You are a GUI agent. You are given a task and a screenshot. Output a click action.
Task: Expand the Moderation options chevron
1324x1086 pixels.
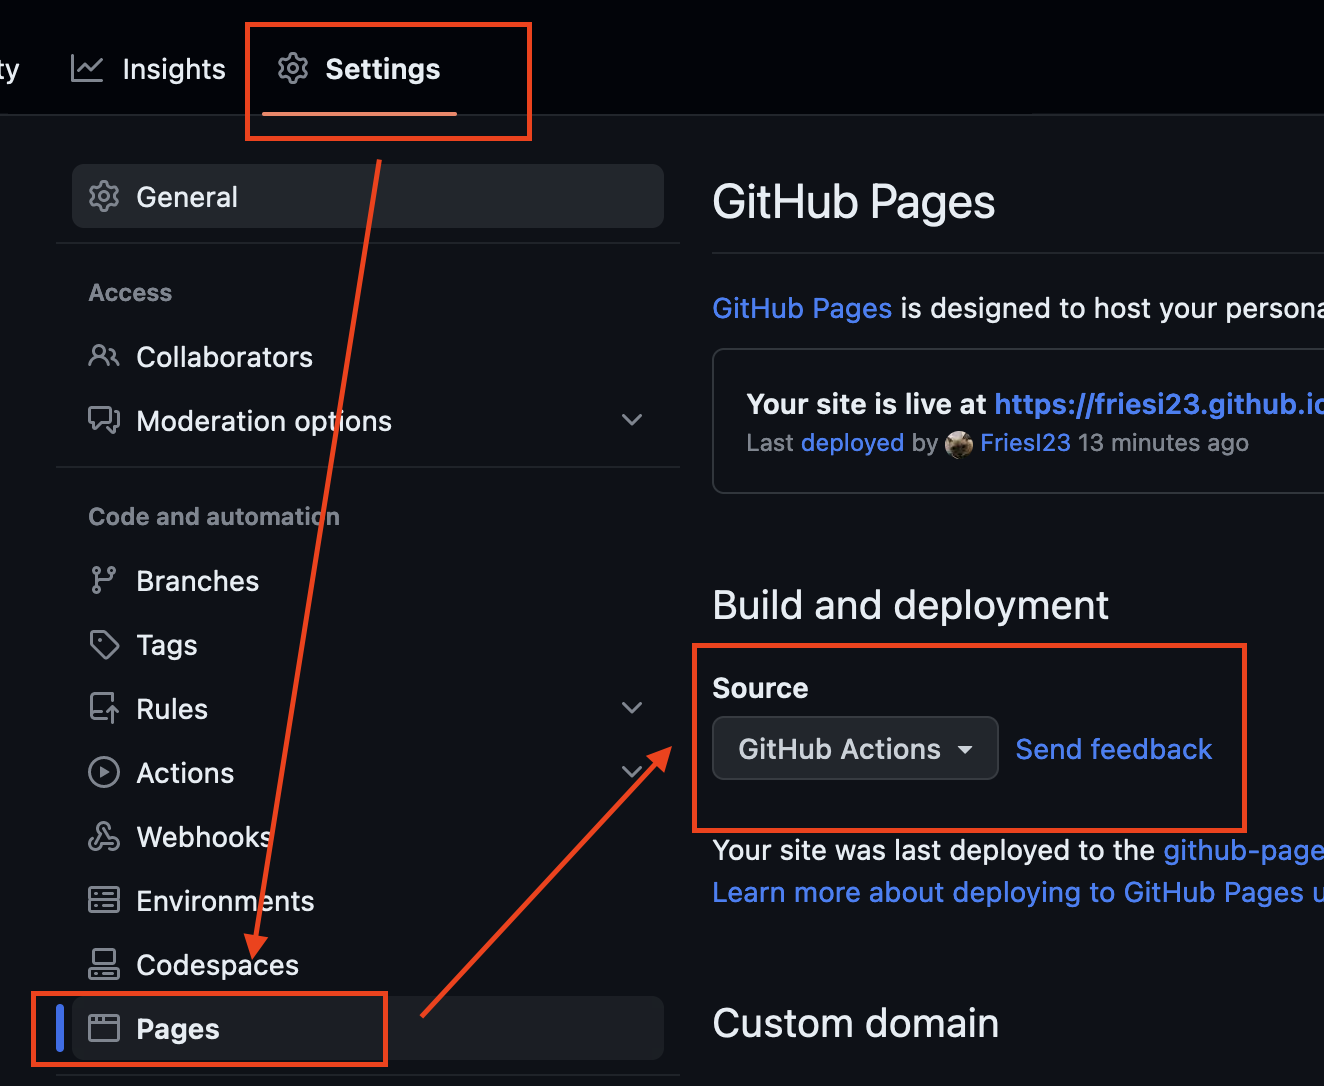[632, 420]
